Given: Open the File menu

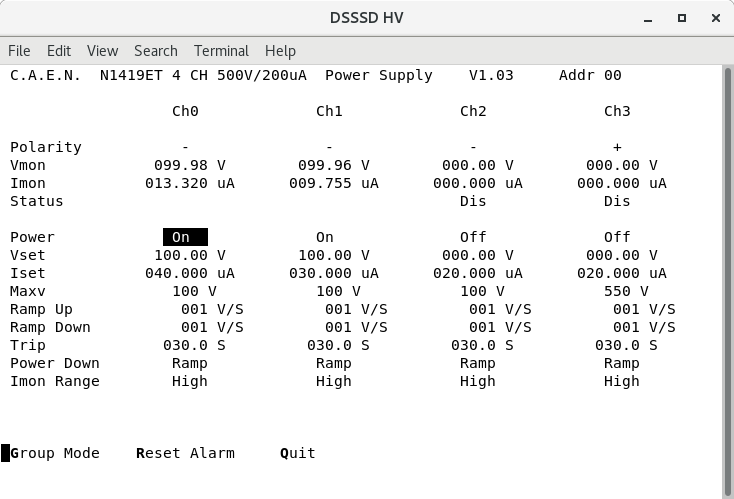Looking at the screenshot, I should [x=19, y=51].
